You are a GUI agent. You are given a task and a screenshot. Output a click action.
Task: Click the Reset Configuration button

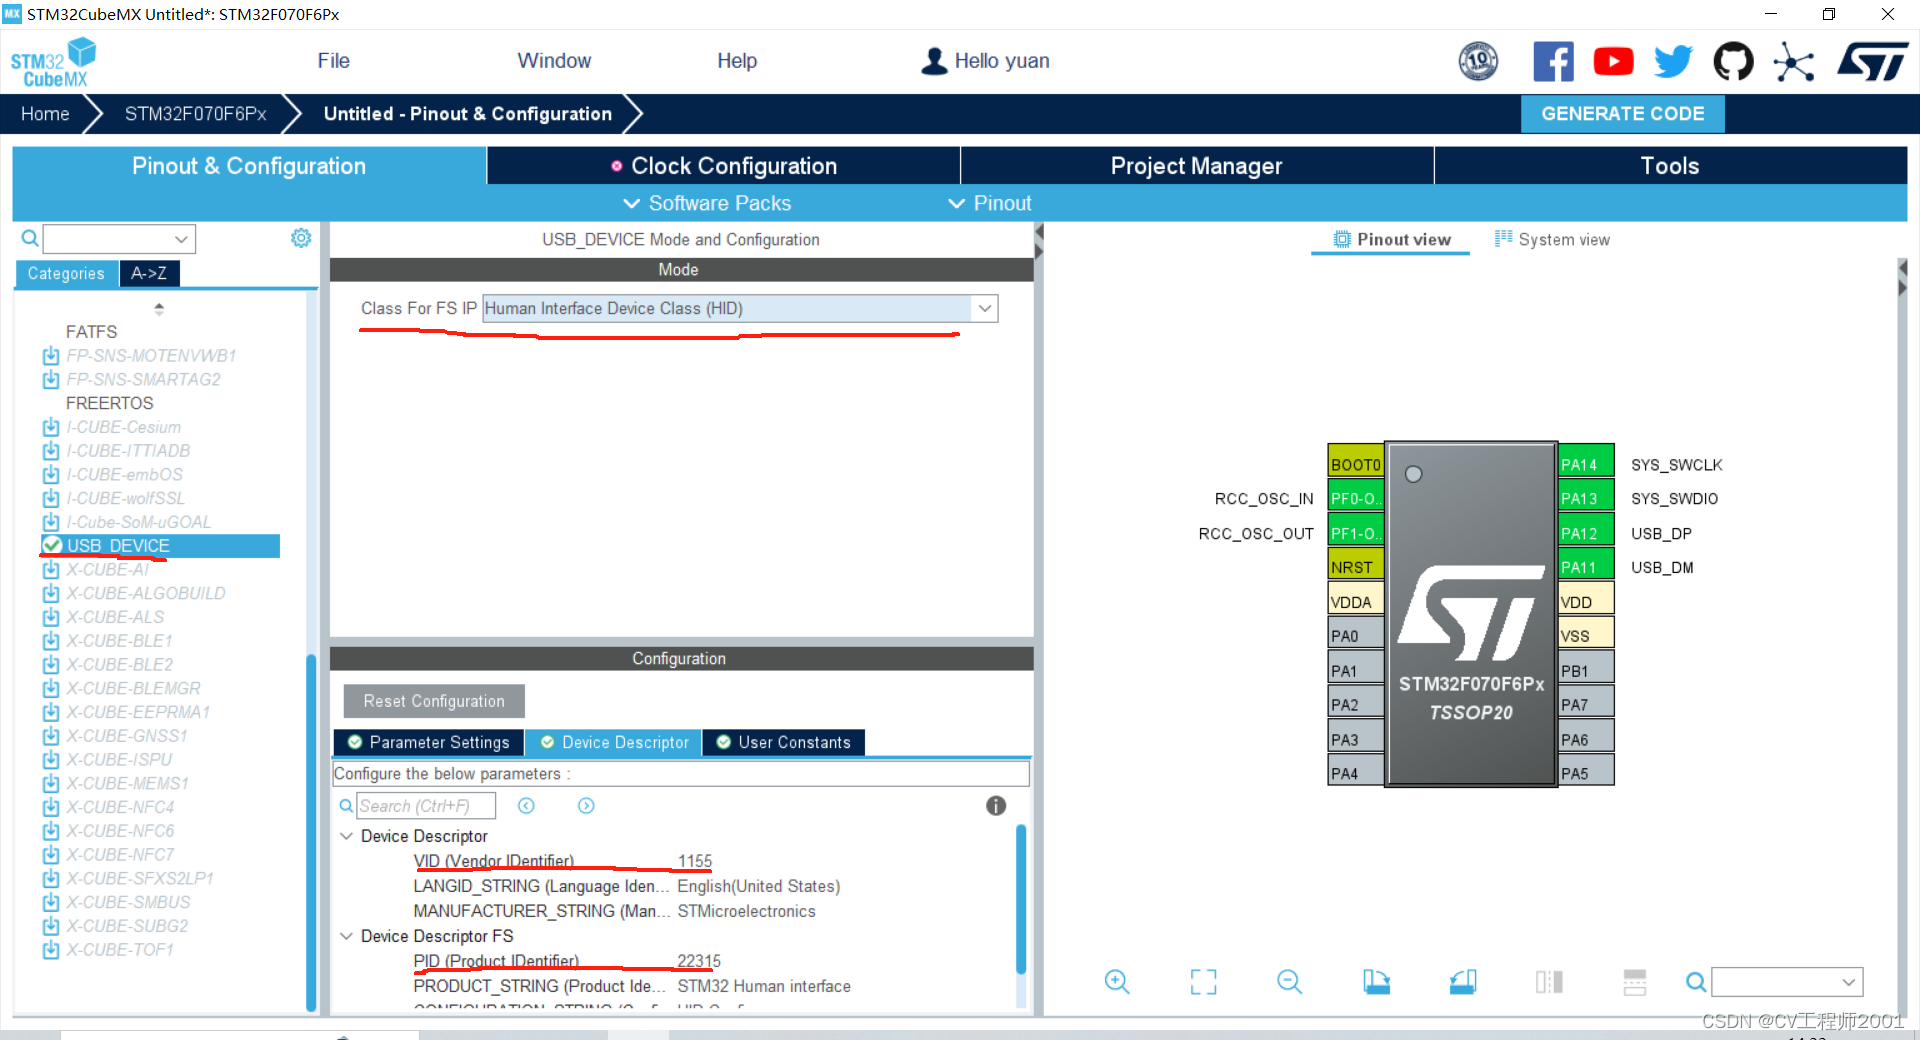point(434,701)
